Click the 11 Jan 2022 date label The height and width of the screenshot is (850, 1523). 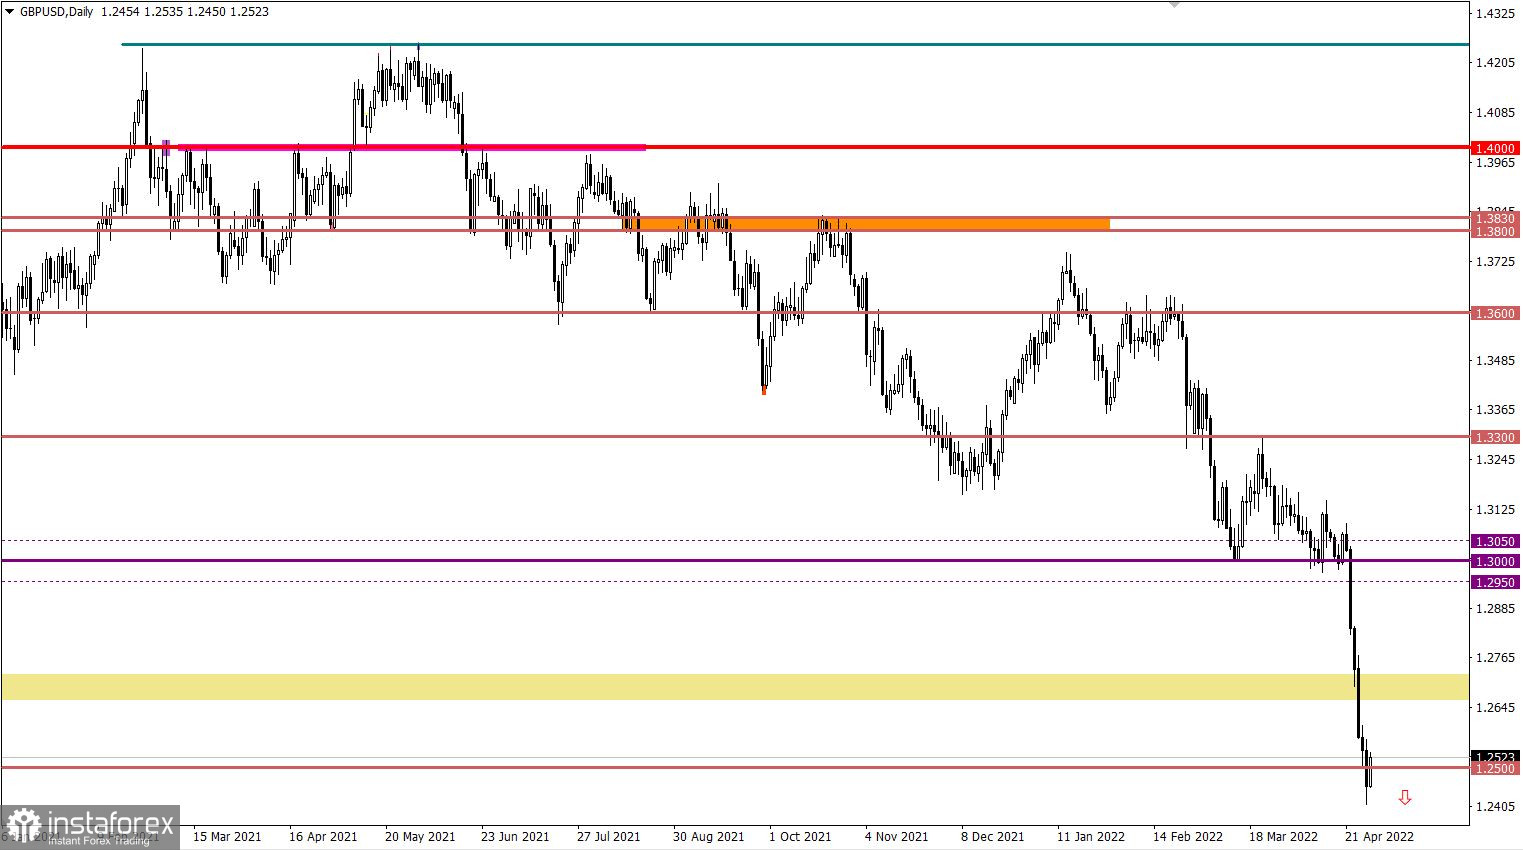tap(1090, 836)
